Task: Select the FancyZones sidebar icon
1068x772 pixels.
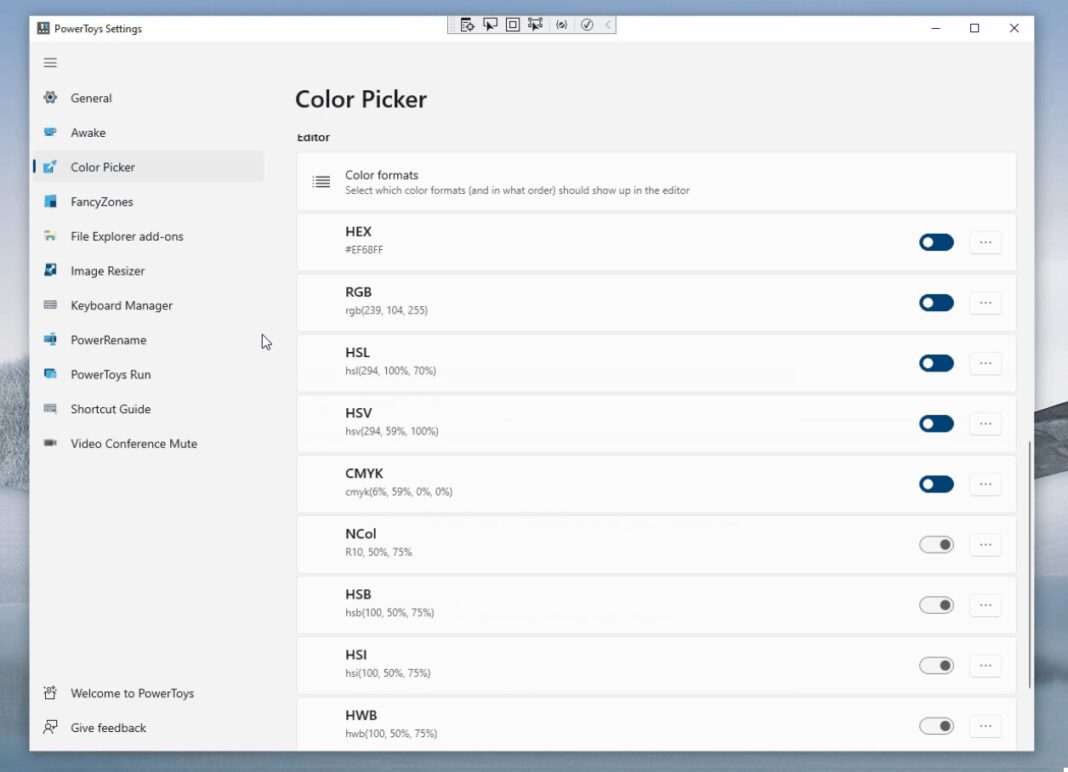Action: [x=50, y=201]
